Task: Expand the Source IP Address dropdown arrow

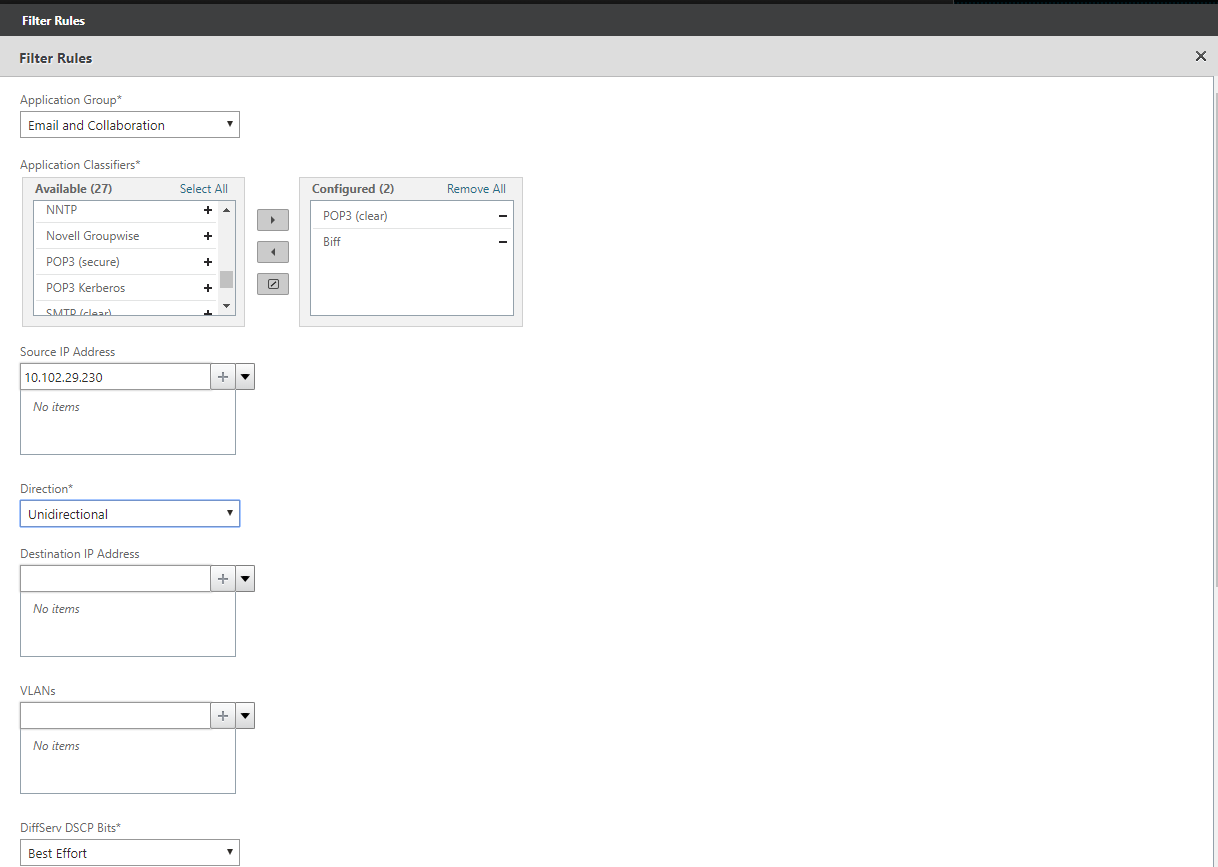Action: tap(245, 377)
